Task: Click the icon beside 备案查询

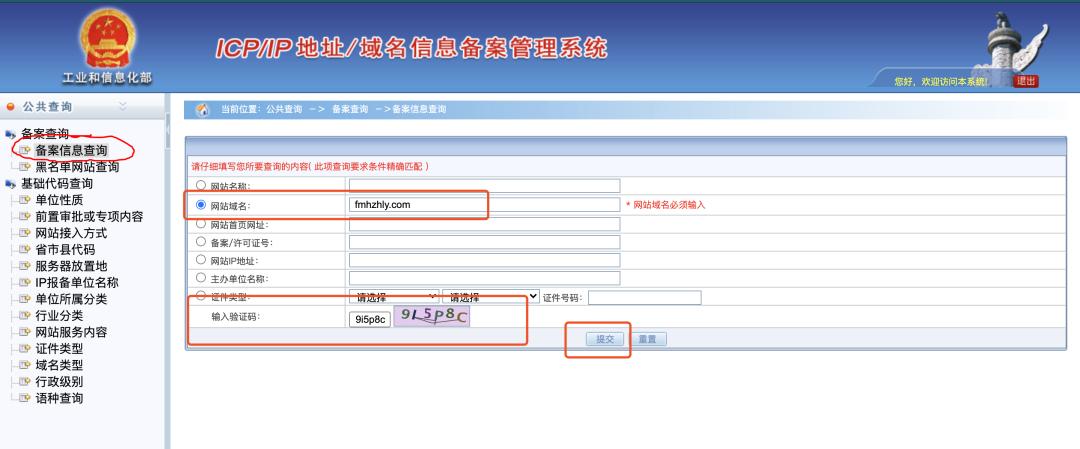Action: [x=10, y=134]
